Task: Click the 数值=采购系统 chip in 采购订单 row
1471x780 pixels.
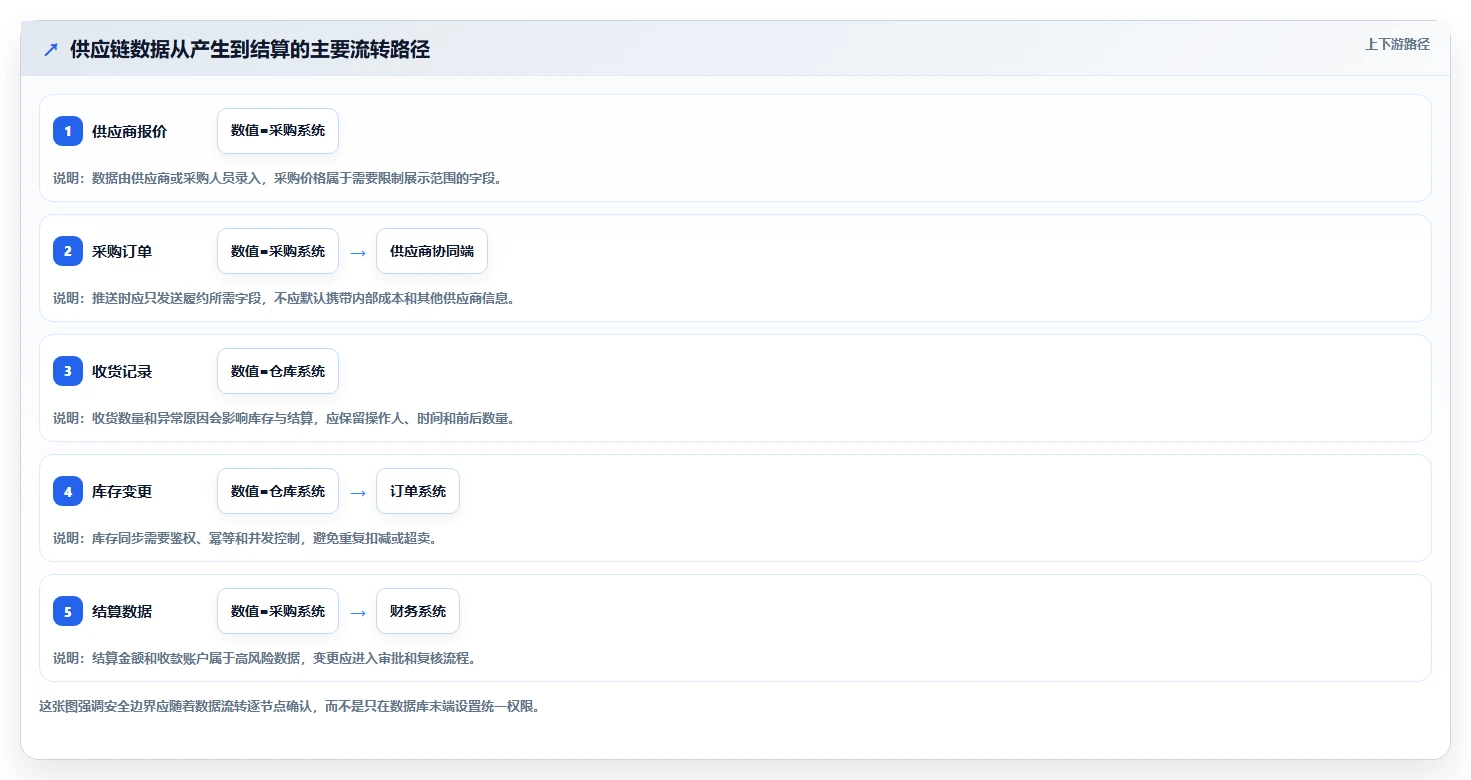Action: coord(278,251)
